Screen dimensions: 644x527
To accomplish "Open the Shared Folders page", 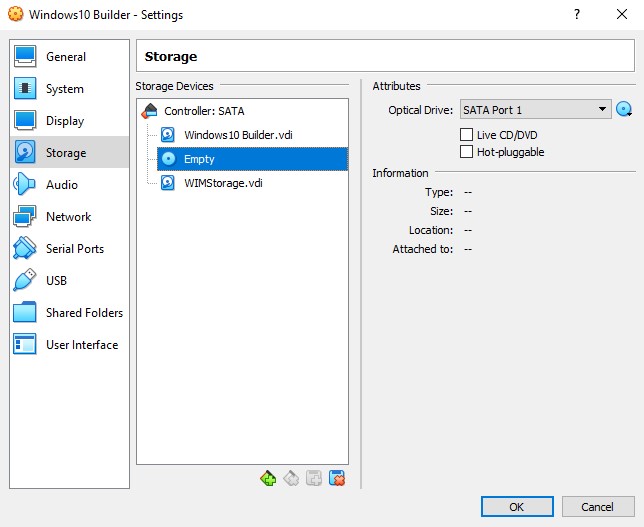I will coord(69,313).
